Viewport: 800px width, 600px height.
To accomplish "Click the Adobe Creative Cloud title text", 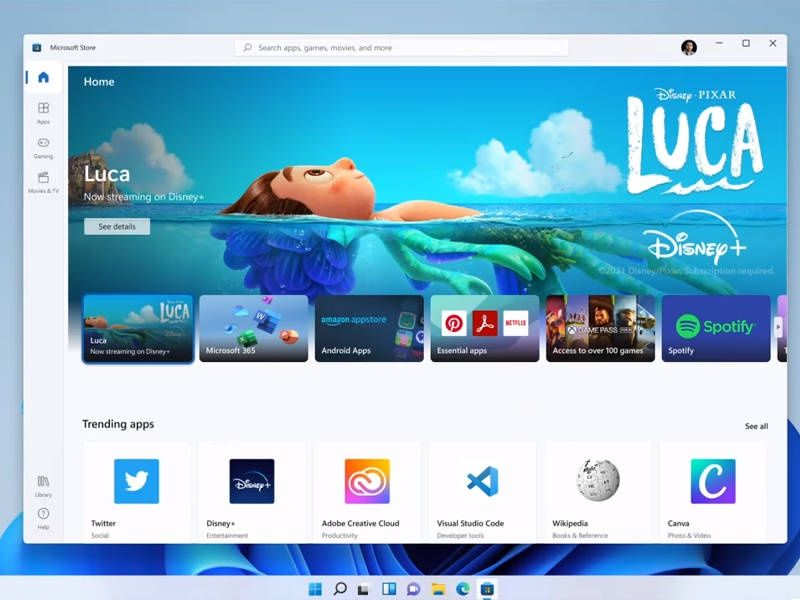I will [x=360, y=523].
